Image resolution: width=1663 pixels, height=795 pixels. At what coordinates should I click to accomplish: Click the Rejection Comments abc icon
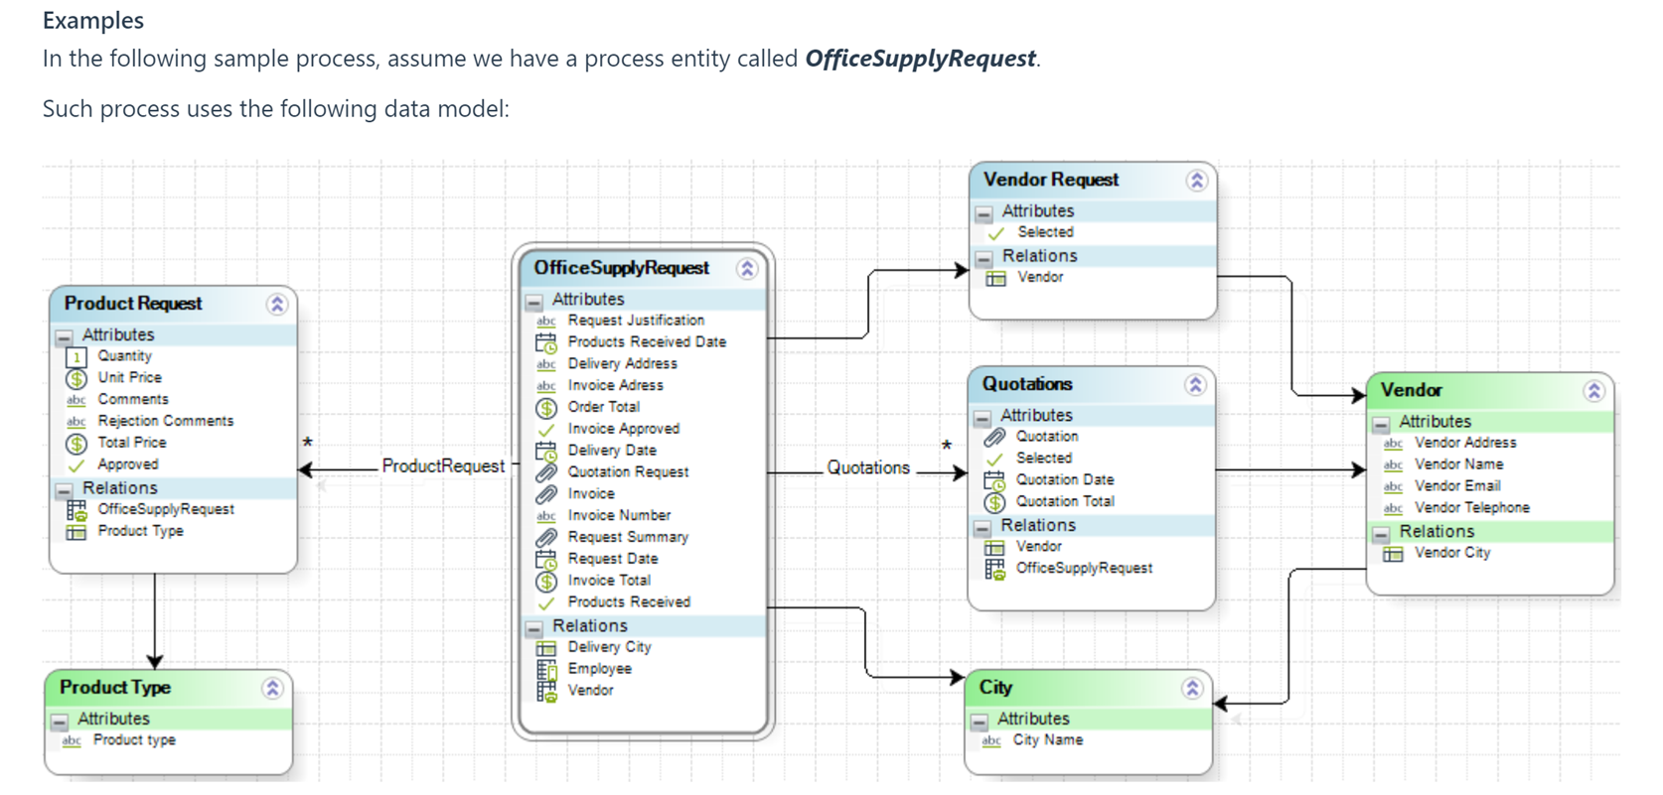pyautogui.click(x=76, y=422)
